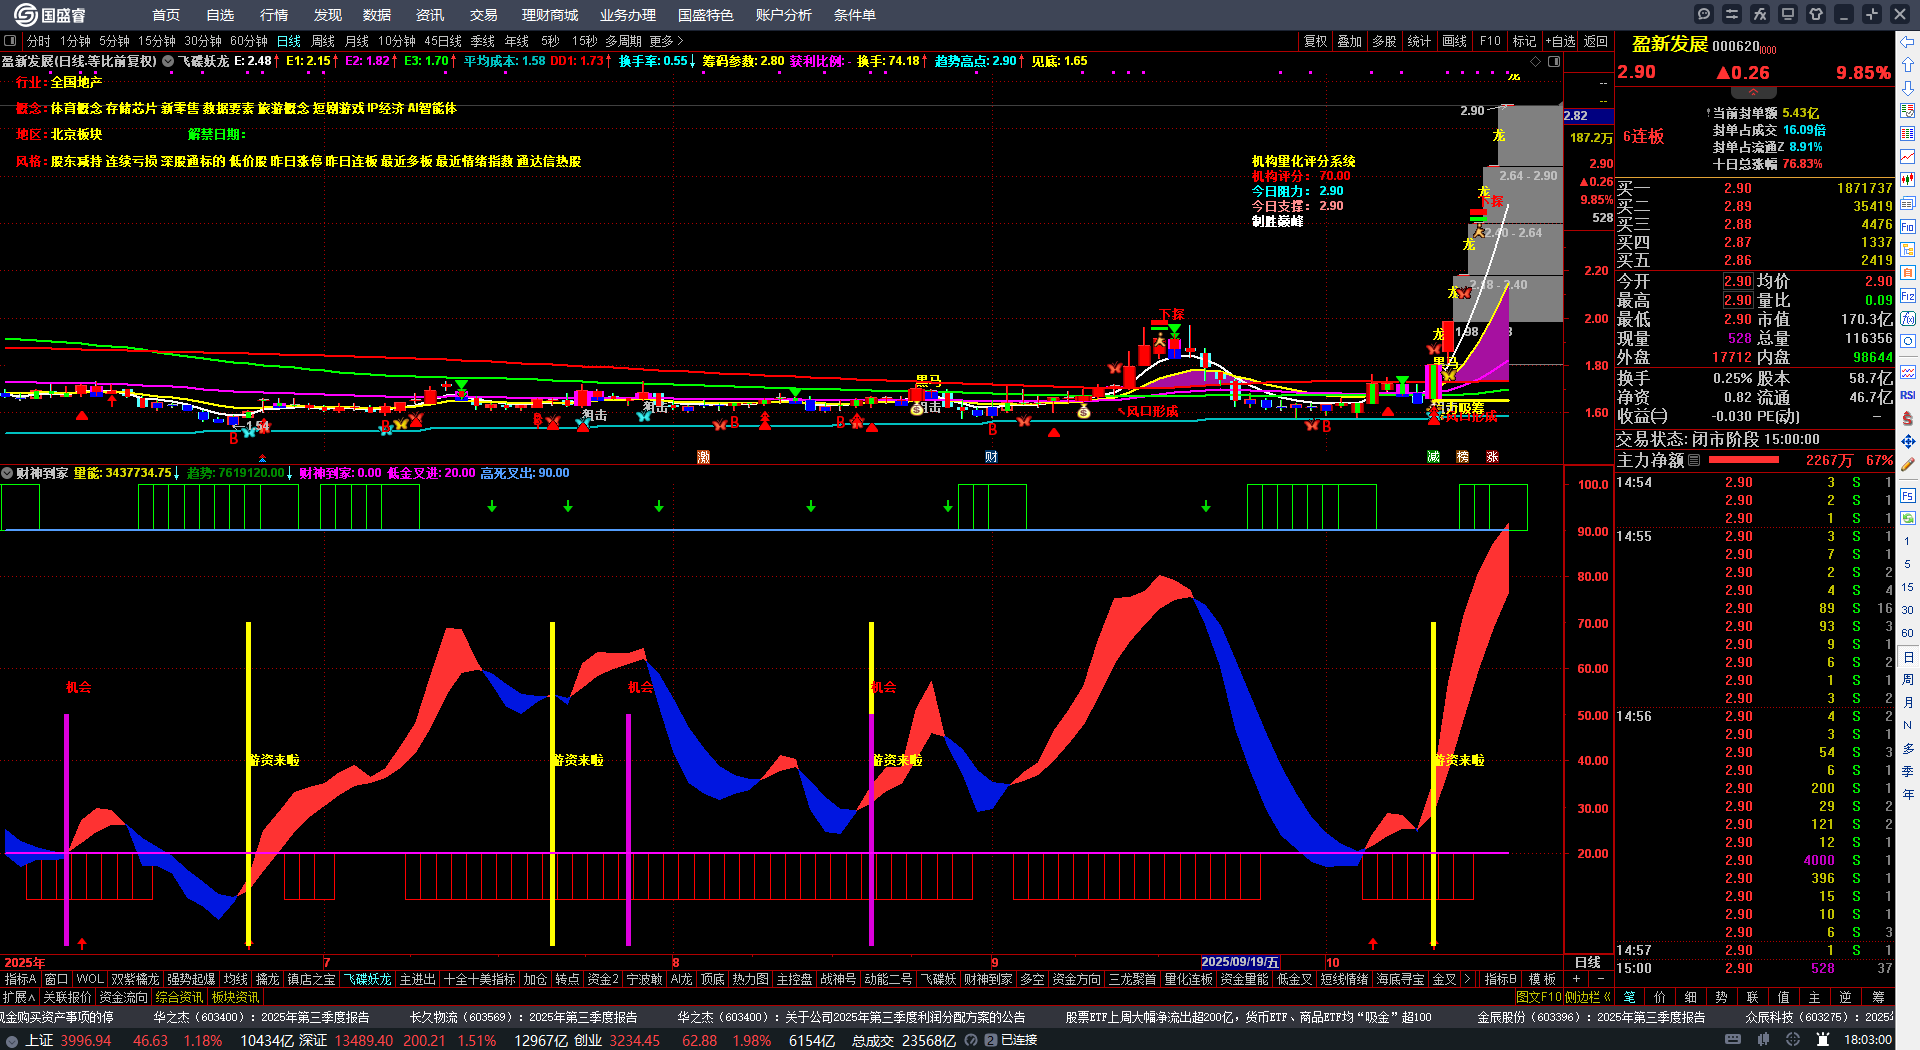Click the monitor display icon in title bar

pyautogui.click(x=1788, y=14)
